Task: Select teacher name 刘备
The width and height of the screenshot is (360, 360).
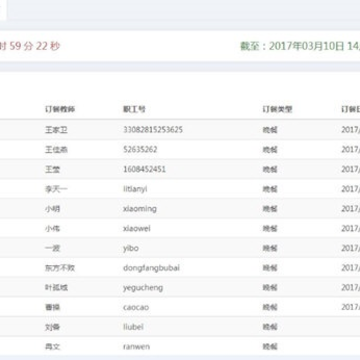Action: 53,327
